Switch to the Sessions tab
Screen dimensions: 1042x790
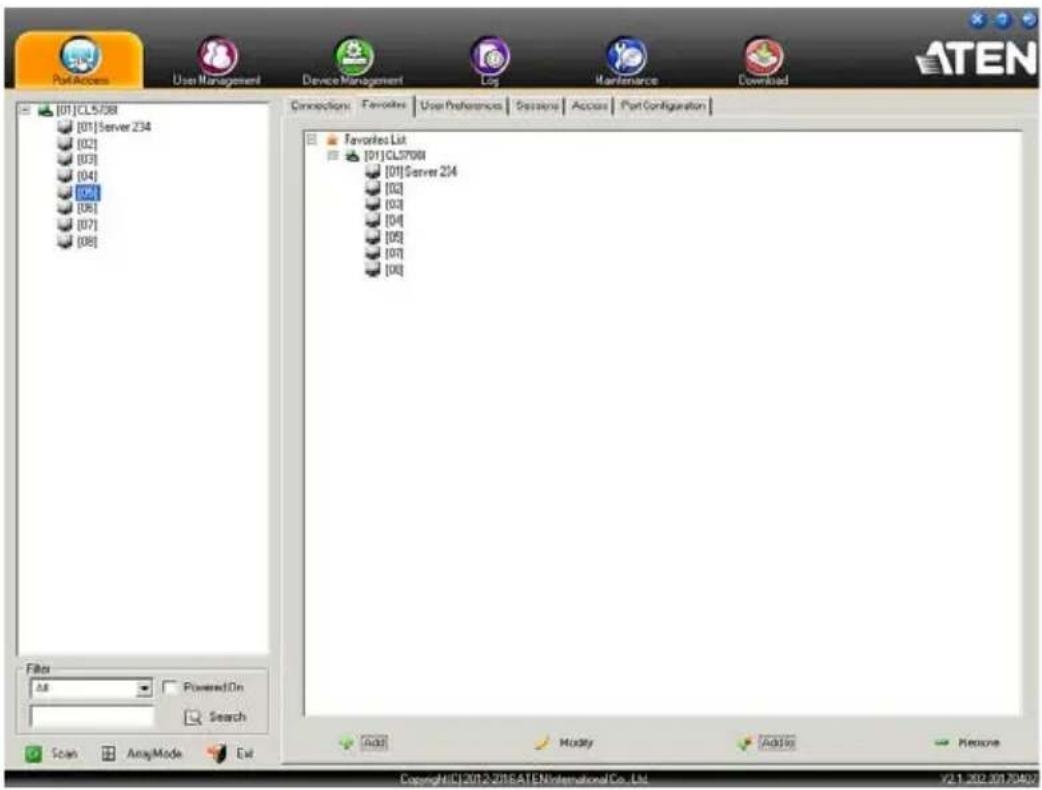[537, 106]
